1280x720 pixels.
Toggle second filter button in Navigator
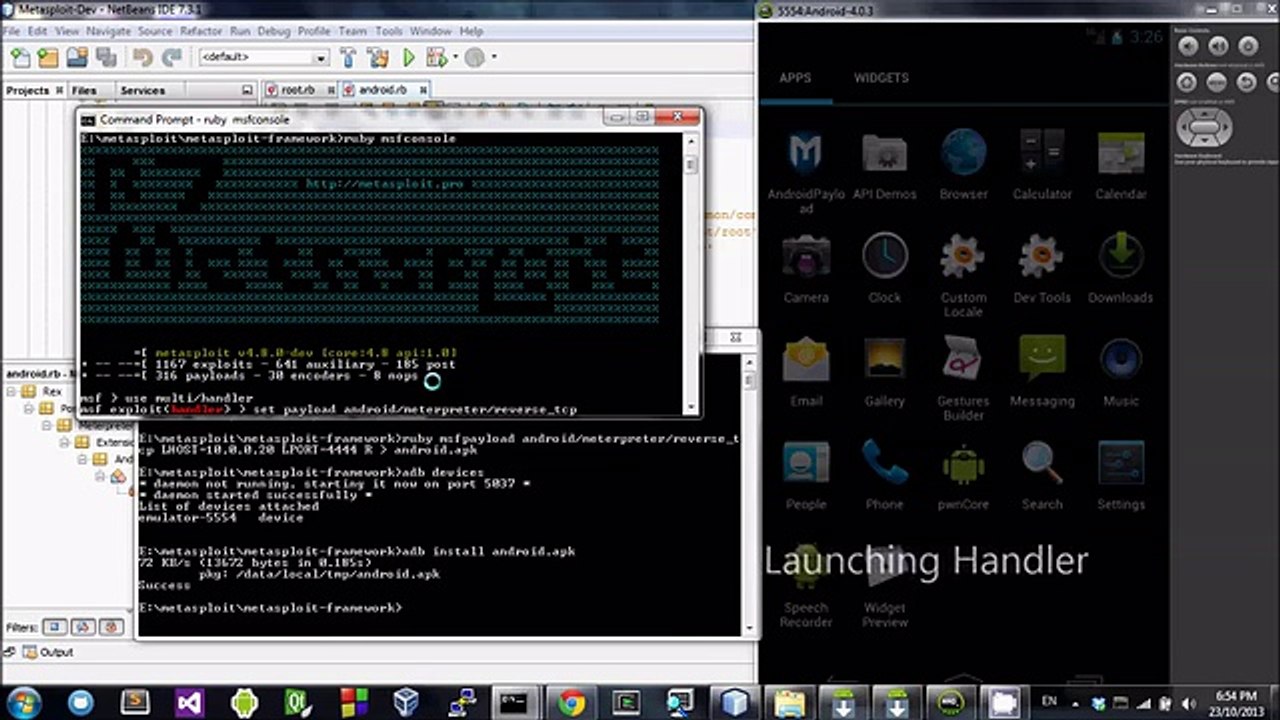point(85,627)
